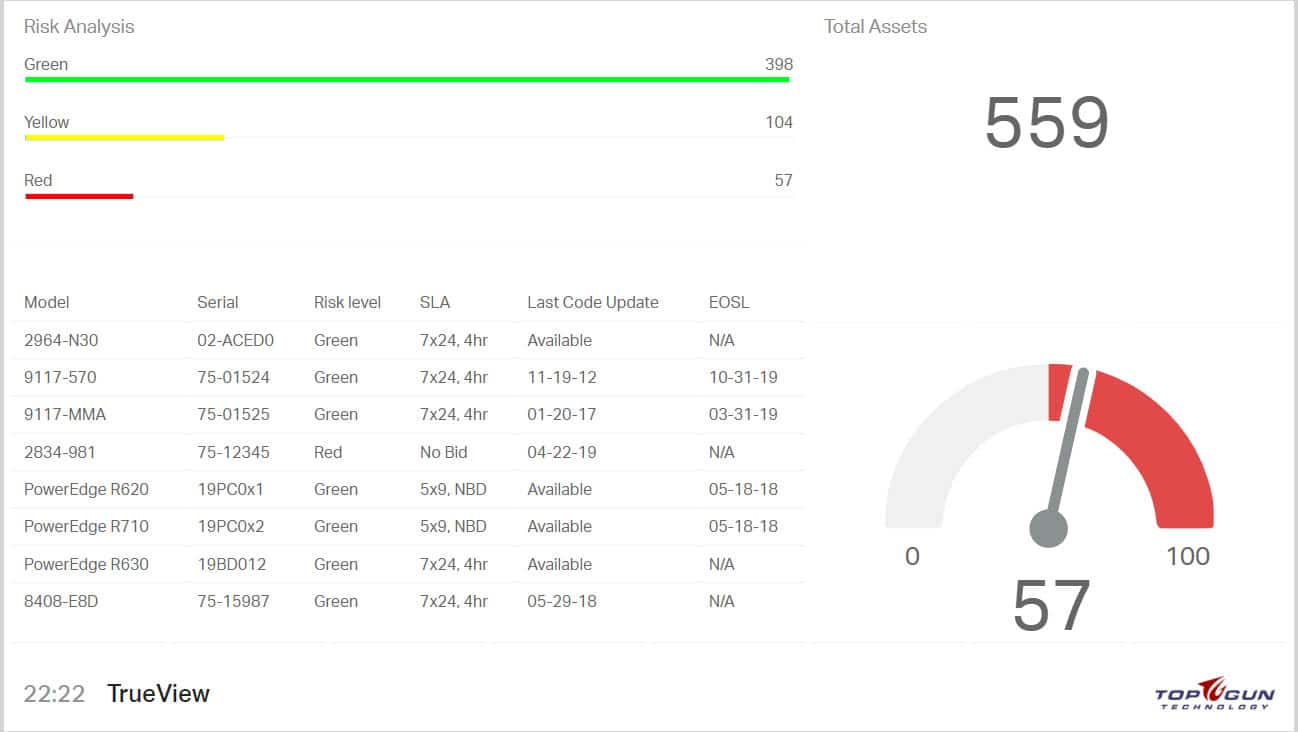Image resolution: width=1298 pixels, height=732 pixels.
Task: Select the green risk progress bar
Action: pyautogui.click(x=407, y=79)
